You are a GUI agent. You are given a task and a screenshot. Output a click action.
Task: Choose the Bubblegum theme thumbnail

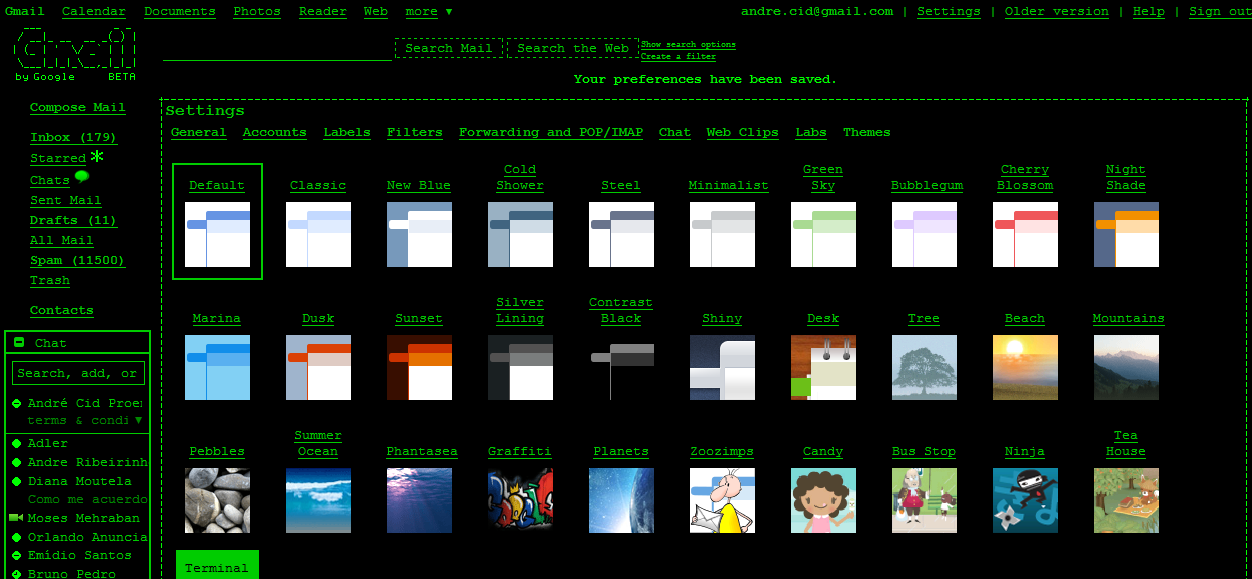click(924, 235)
